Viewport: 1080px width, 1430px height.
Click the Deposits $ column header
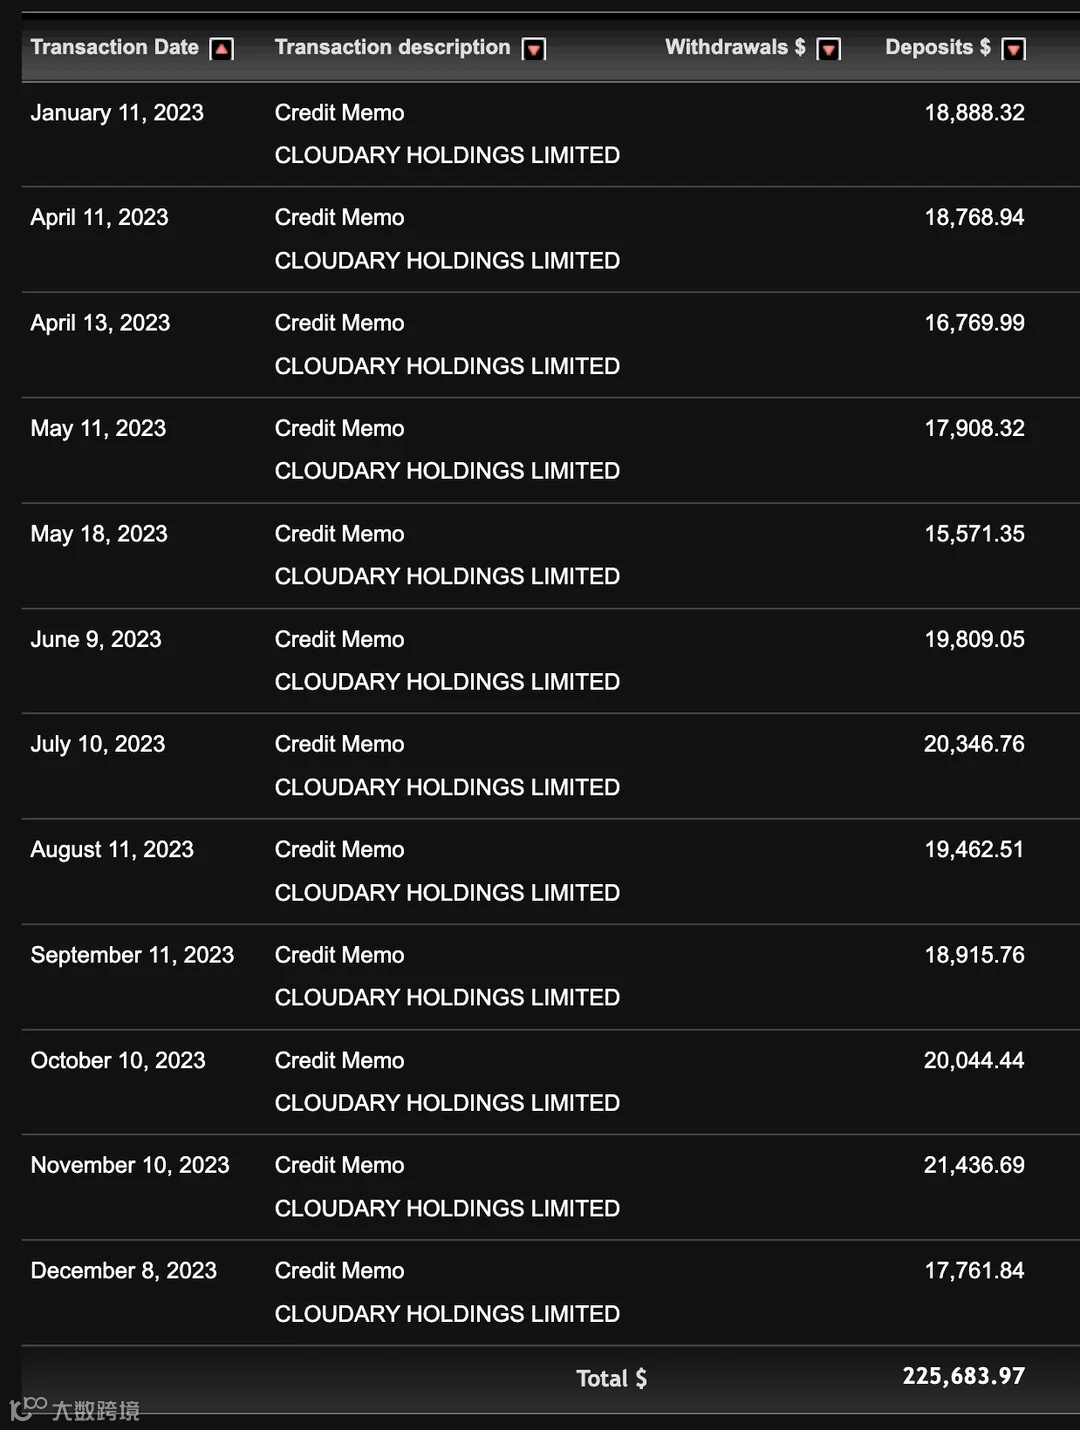pos(938,47)
